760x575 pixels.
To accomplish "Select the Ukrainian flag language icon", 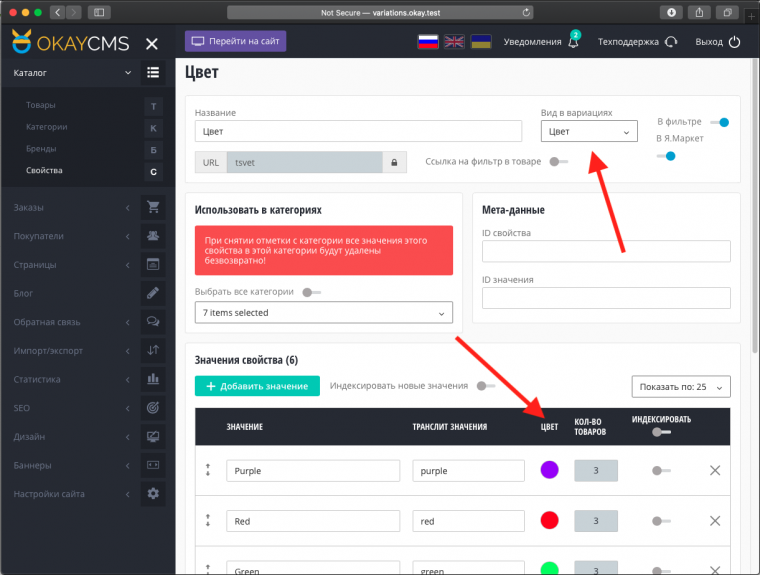I will pyautogui.click(x=481, y=42).
